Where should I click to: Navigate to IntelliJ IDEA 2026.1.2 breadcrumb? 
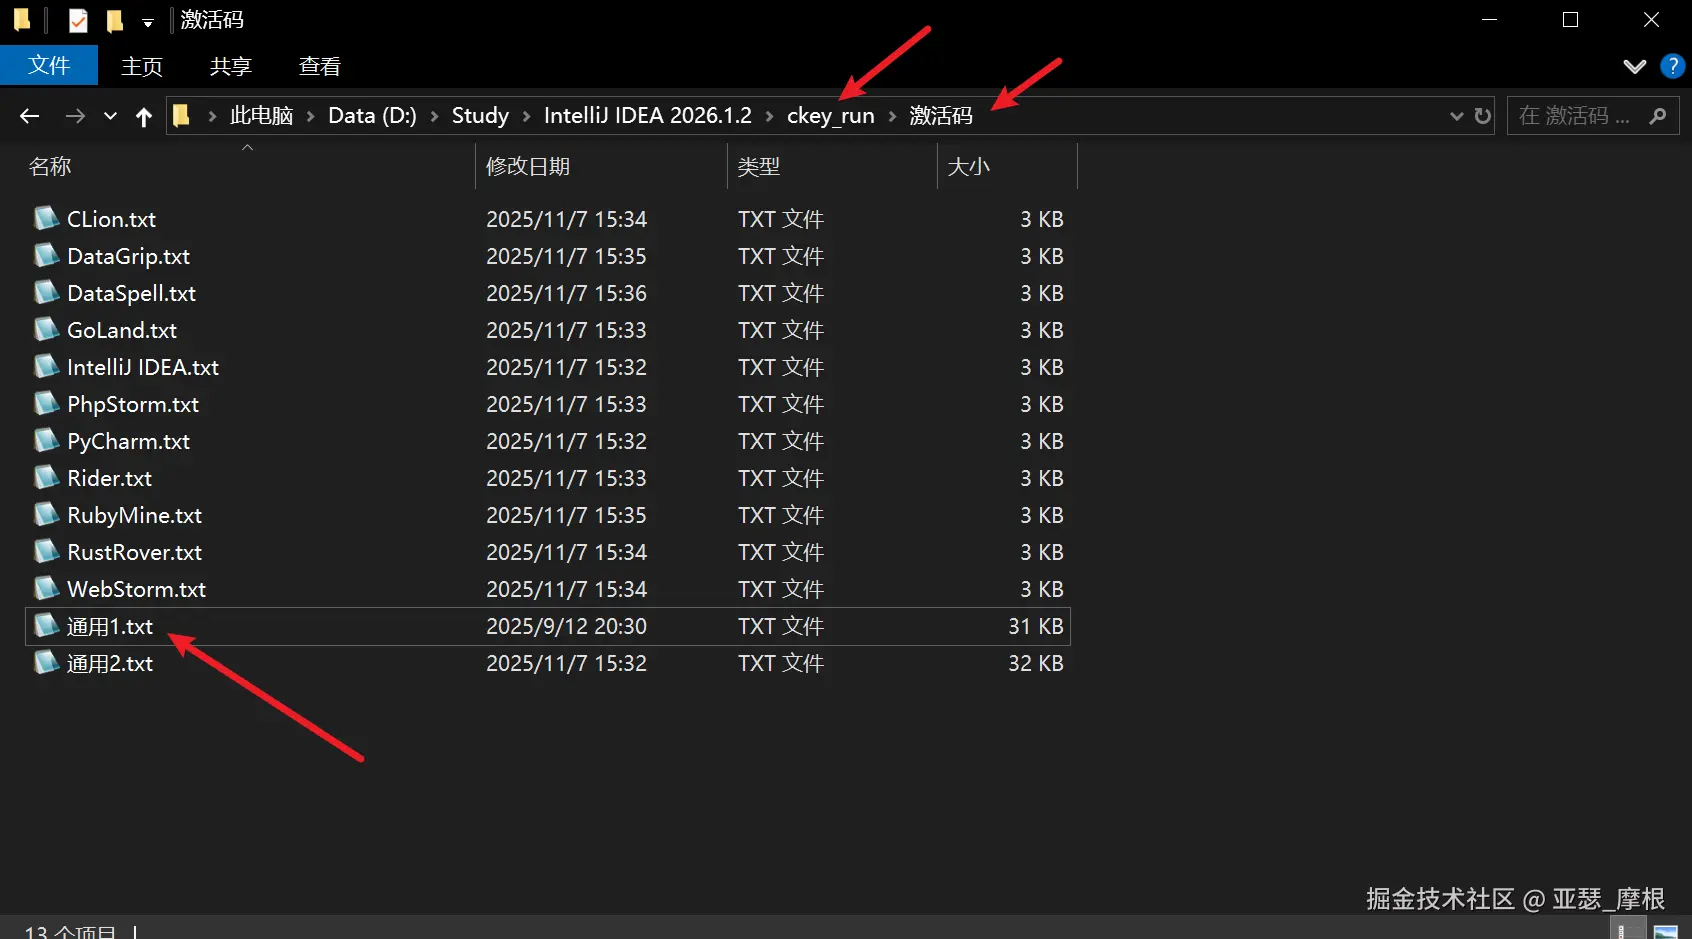(x=647, y=115)
